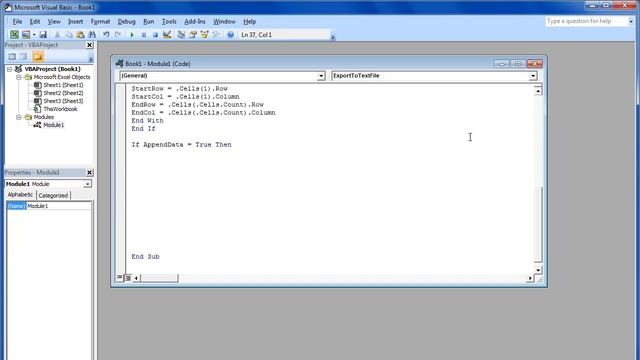Collapse the VBAProject (Book1) tree node

[9, 69]
